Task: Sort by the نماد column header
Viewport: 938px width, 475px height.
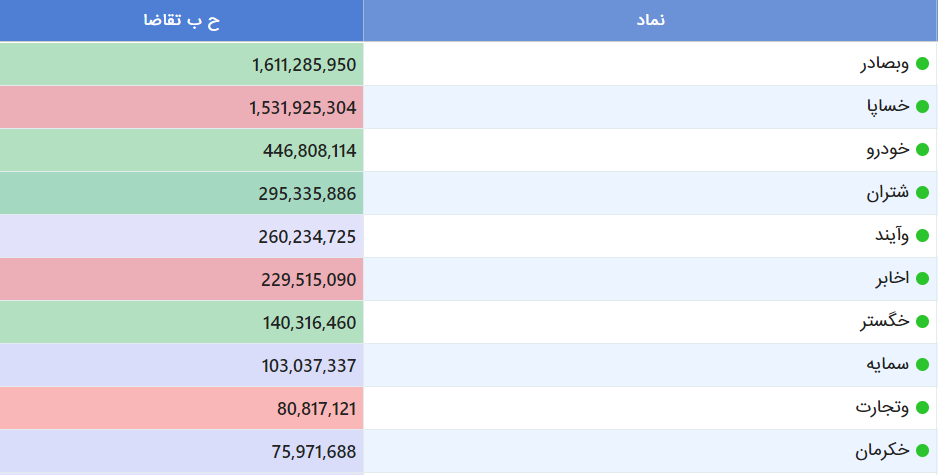Action: point(650,20)
